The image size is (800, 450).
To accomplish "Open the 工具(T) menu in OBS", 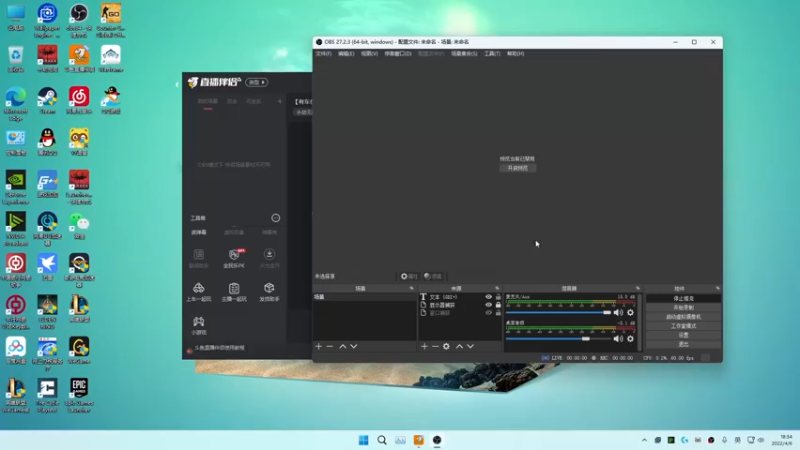I will 492,54.
